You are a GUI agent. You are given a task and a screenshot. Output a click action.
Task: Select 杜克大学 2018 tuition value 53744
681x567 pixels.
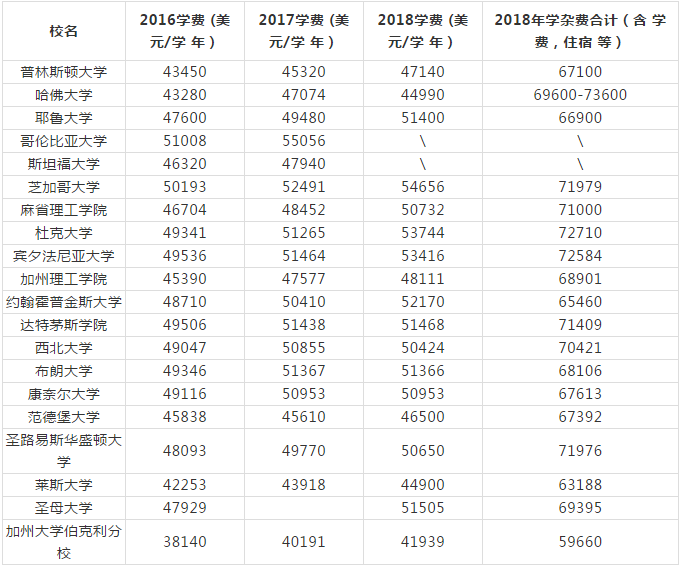(x=423, y=233)
